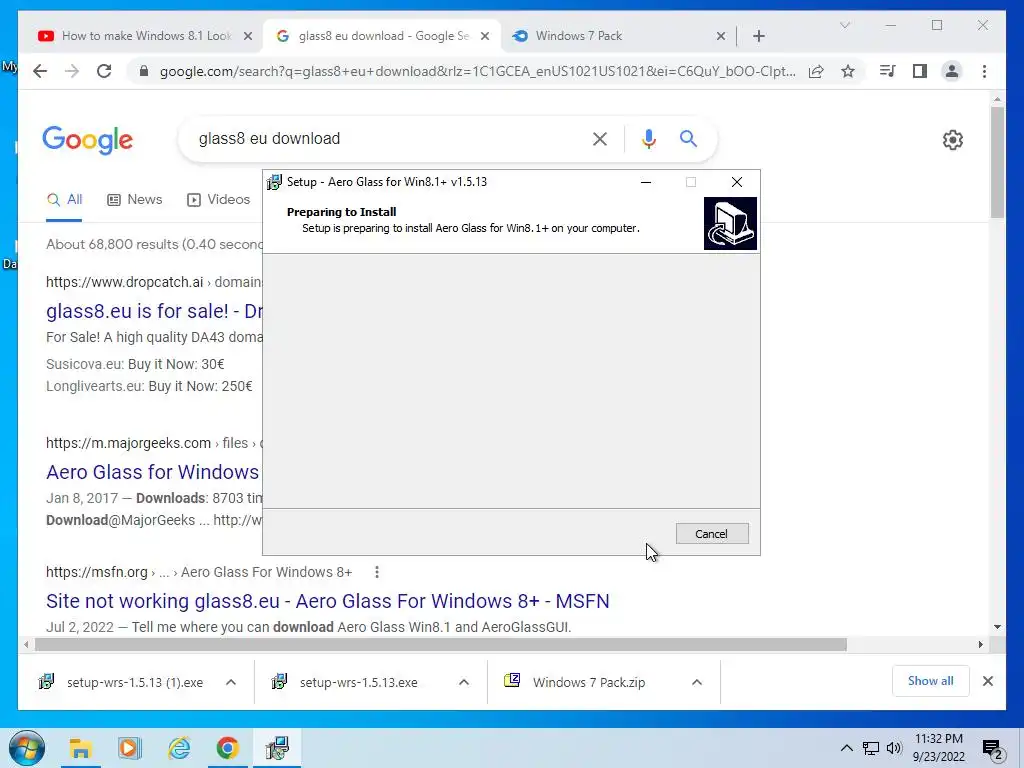Open Internet Explorer from the taskbar
This screenshot has height=768, width=1024.
179,748
